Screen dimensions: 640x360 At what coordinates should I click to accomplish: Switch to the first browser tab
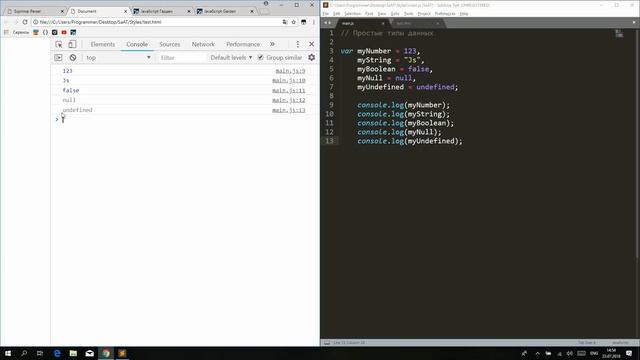[x=35, y=11]
